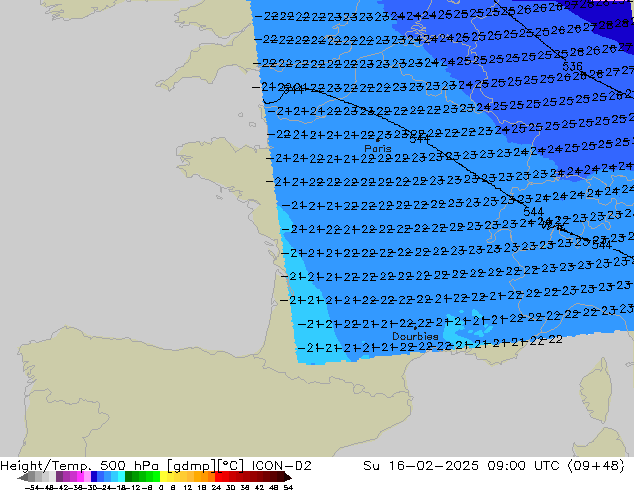Select the cyan legend swatch near -18
634x490 pixels.
pyautogui.click(x=121, y=477)
